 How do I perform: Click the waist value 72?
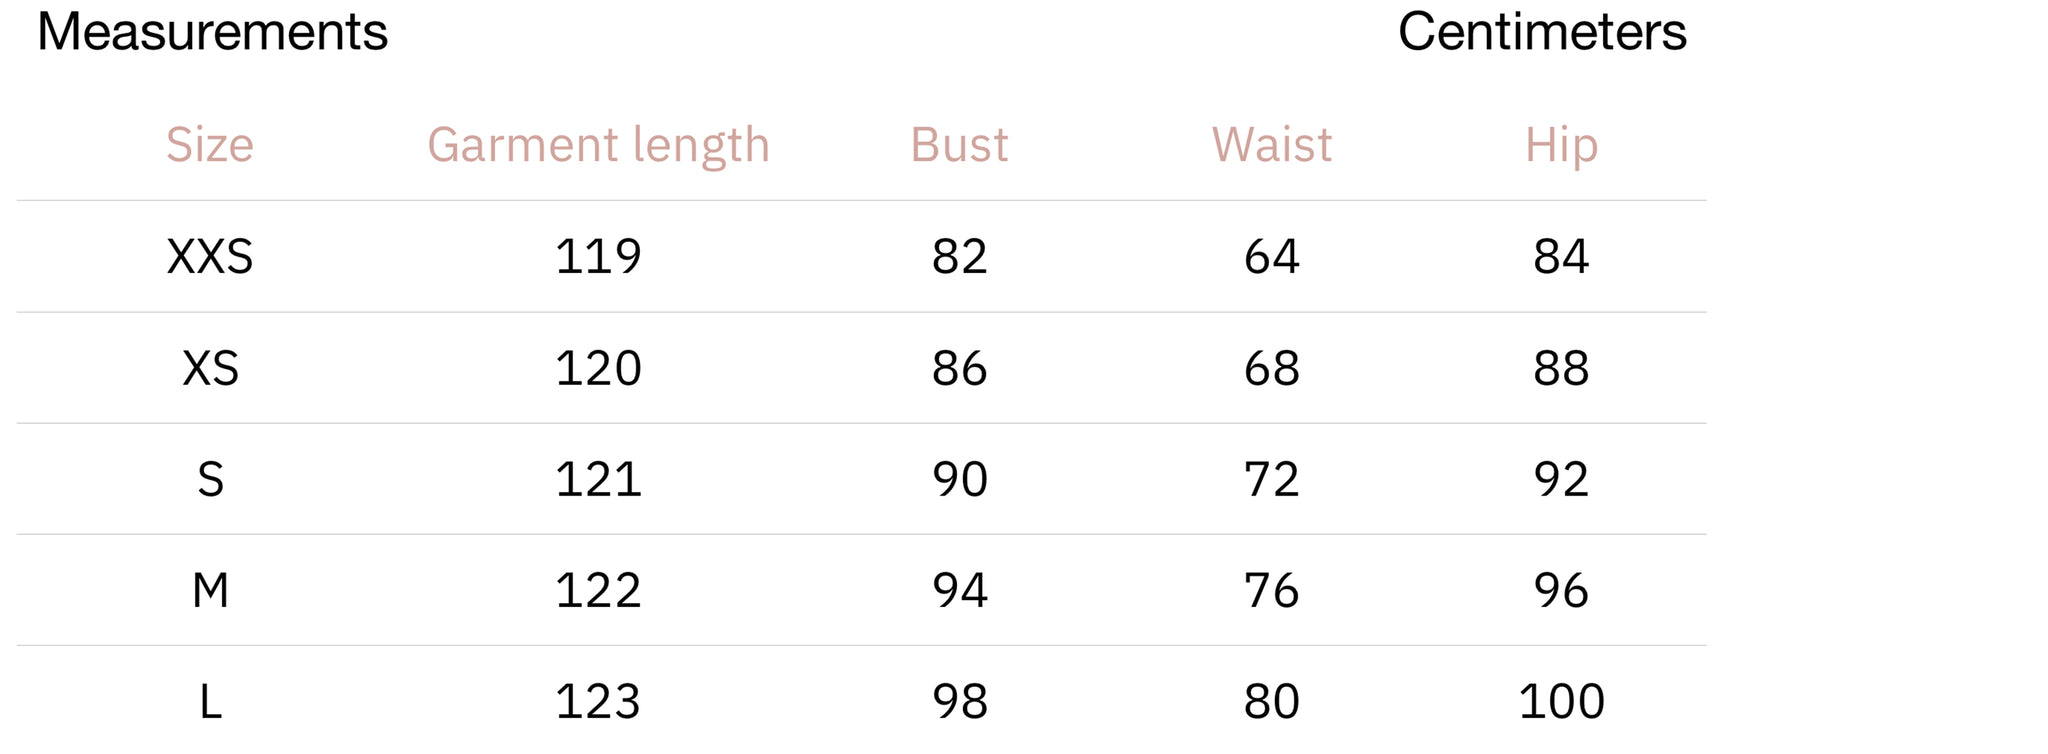[x=1272, y=479]
